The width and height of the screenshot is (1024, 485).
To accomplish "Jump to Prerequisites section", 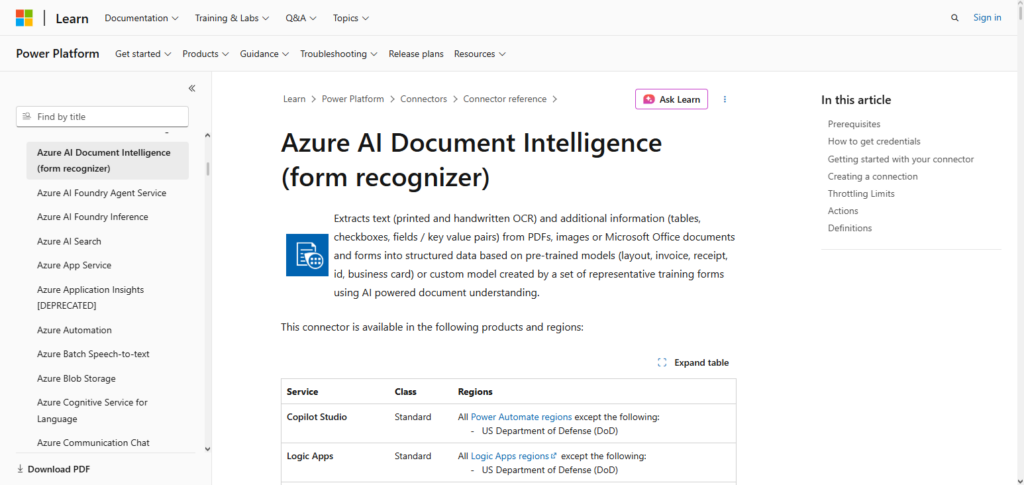I will [x=854, y=124].
